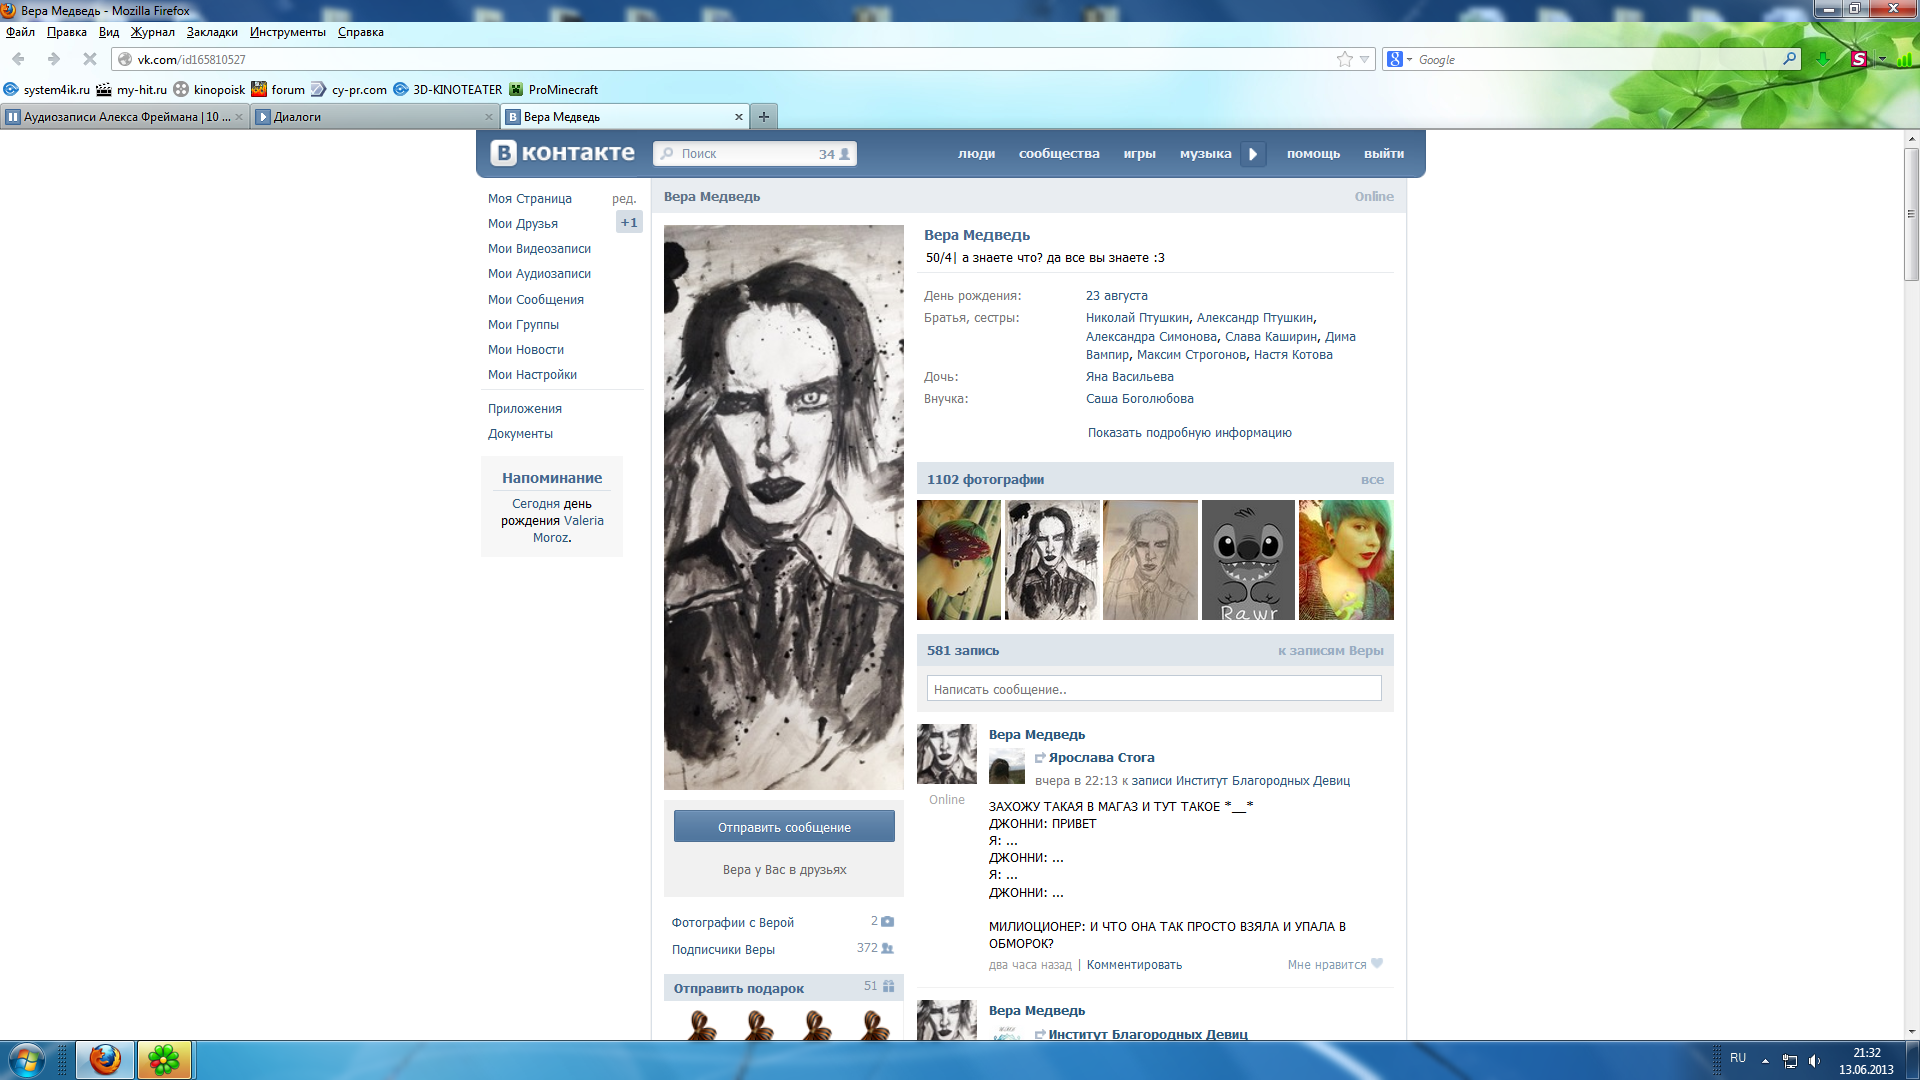Open the forum bookmark
The width and height of the screenshot is (1920, 1080).
(278, 89)
